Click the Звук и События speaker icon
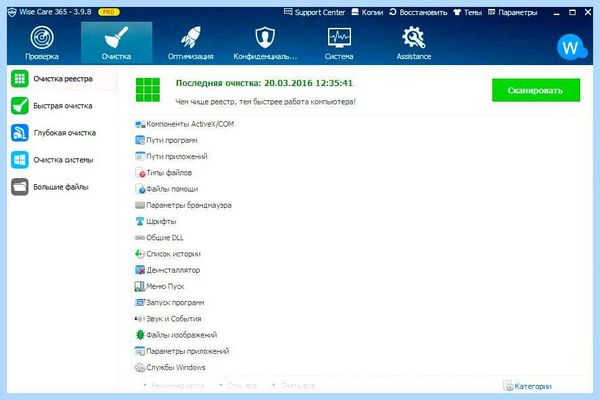The height and width of the screenshot is (400, 600). click(140, 318)
